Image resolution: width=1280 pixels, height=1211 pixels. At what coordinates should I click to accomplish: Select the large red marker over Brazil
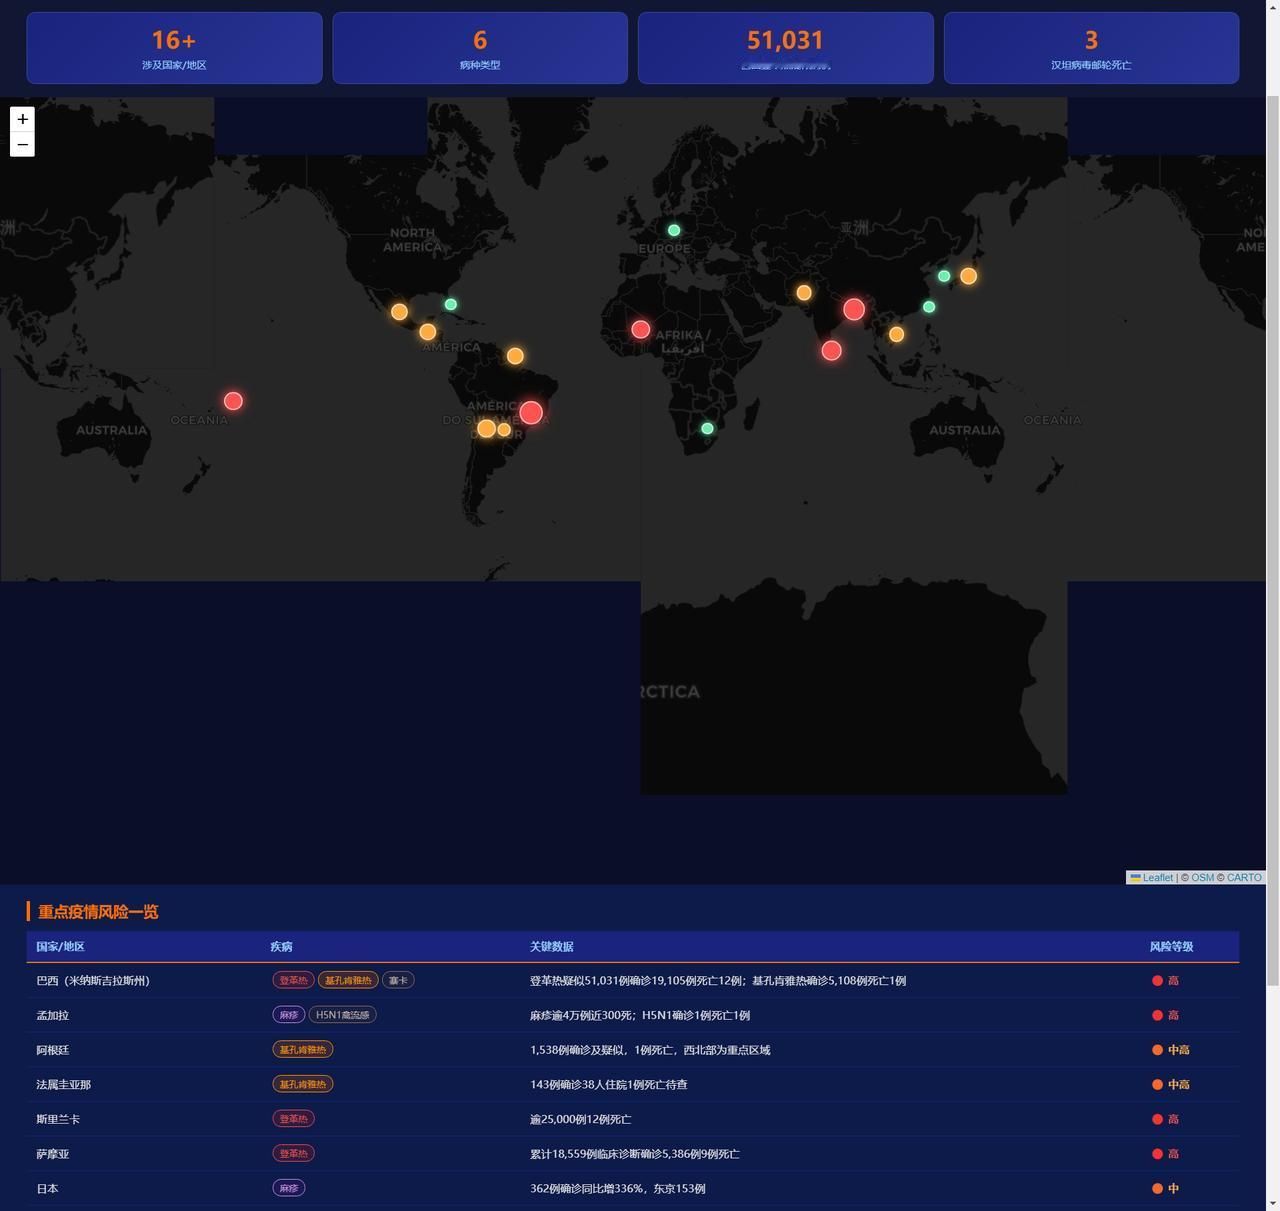coord(531,412)
